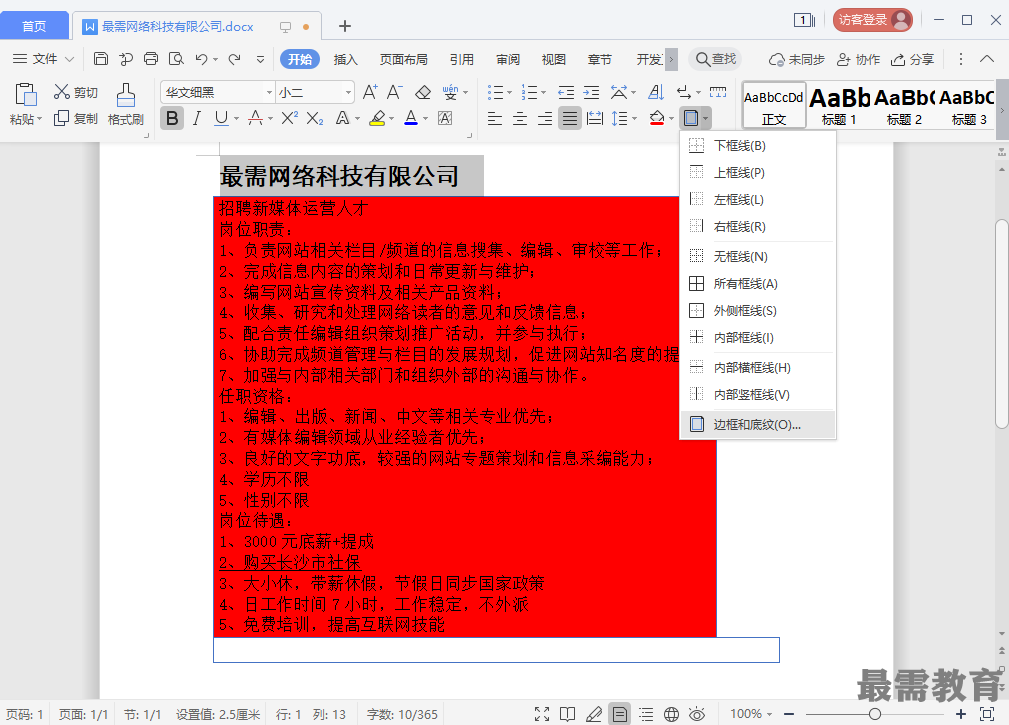The width and height of the screenshot is (1009, 725).
Task: Open new tab with plus button
Action: (x=345, y=26)
